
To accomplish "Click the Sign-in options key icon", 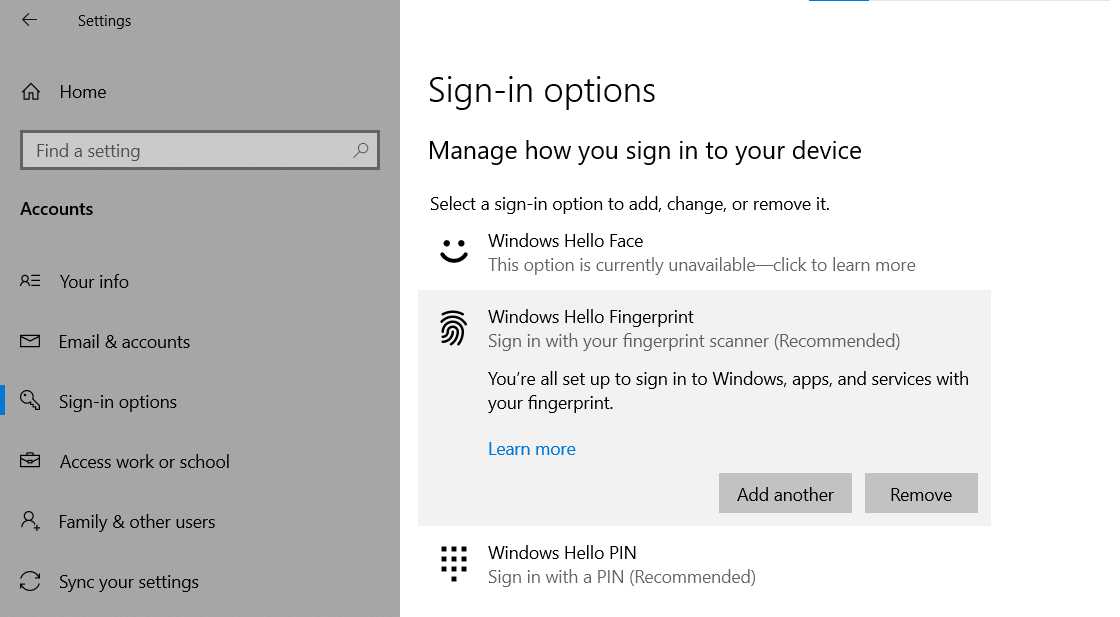I will click(31, 401).
